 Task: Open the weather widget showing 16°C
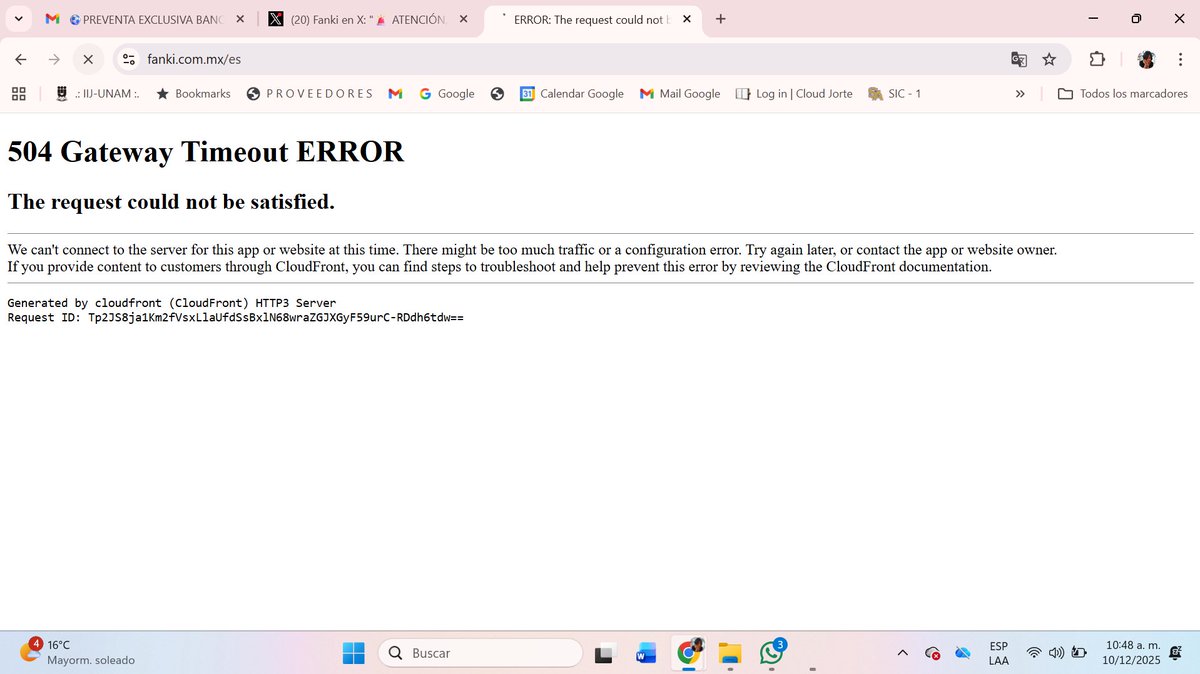tap(78, 652)
